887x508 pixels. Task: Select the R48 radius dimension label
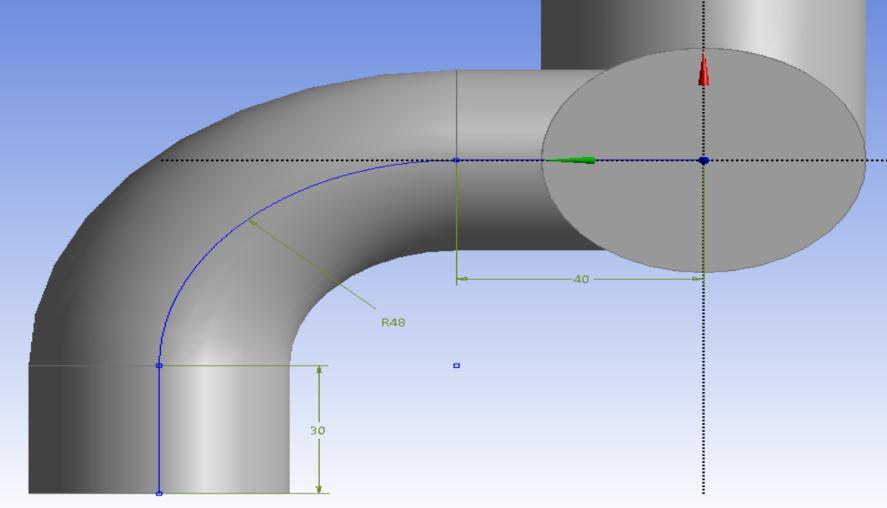point(393,322)
